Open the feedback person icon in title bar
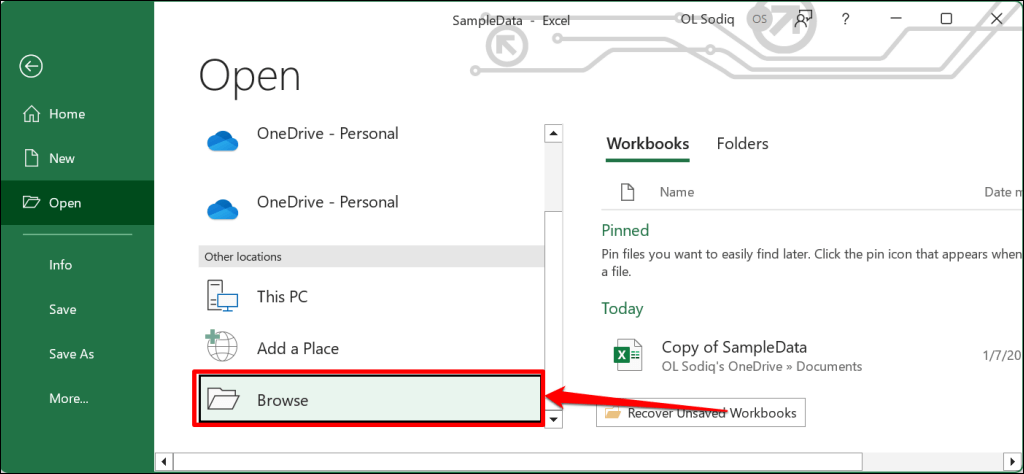The height and width of the screenshot is (474, 1024). 802,19
